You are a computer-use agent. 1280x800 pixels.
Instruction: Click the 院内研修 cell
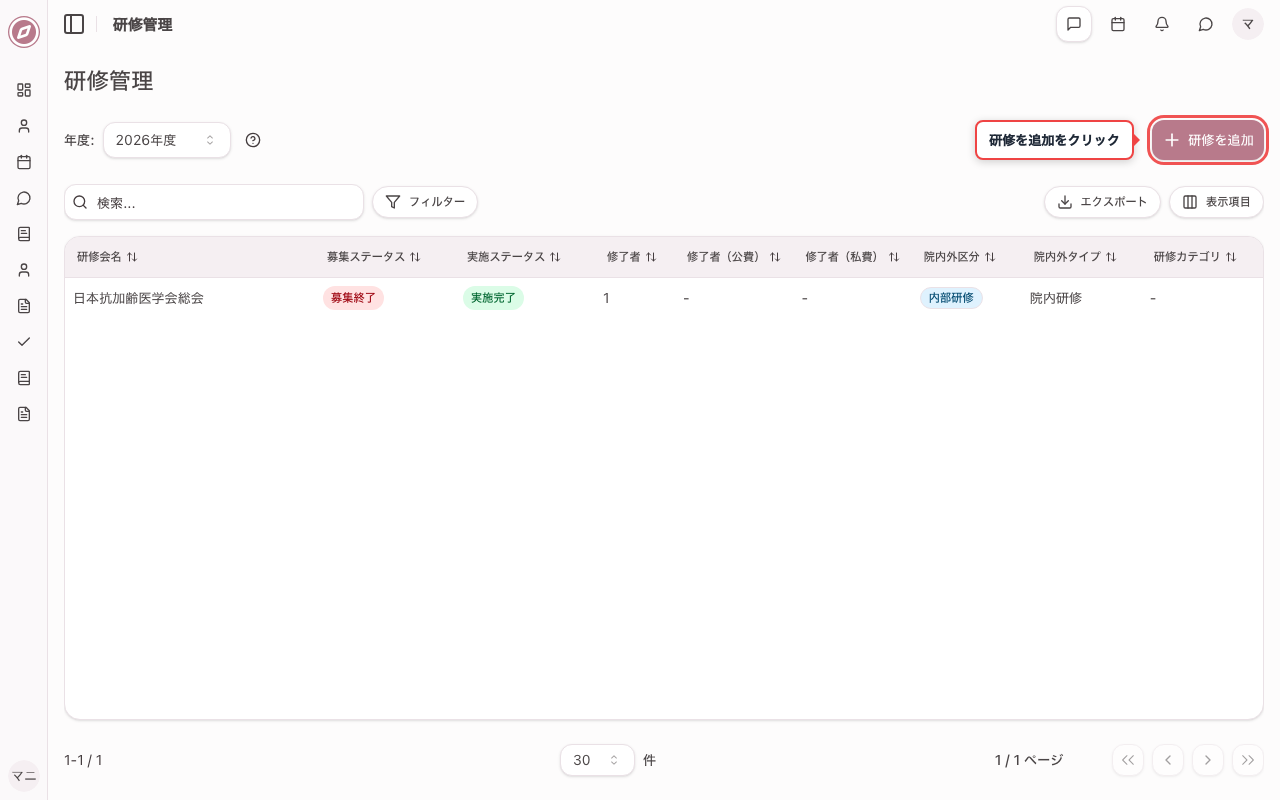coord(1056,298)
